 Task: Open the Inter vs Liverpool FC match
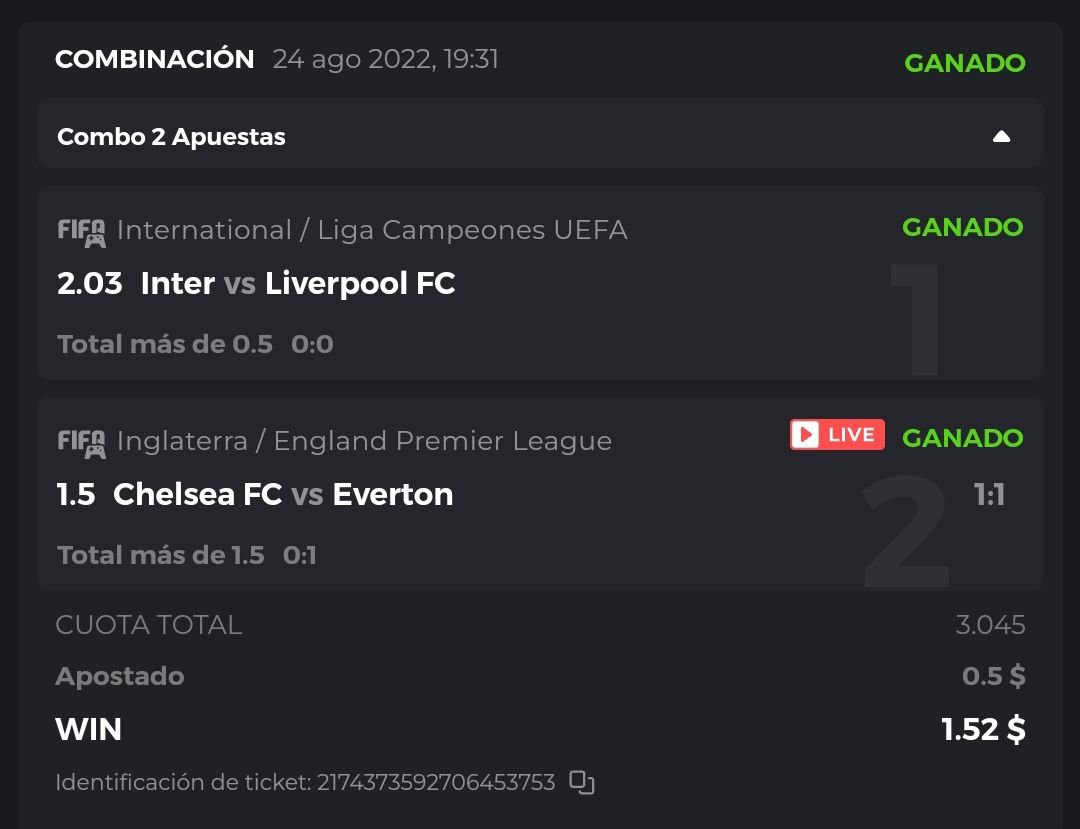[298, 284]
